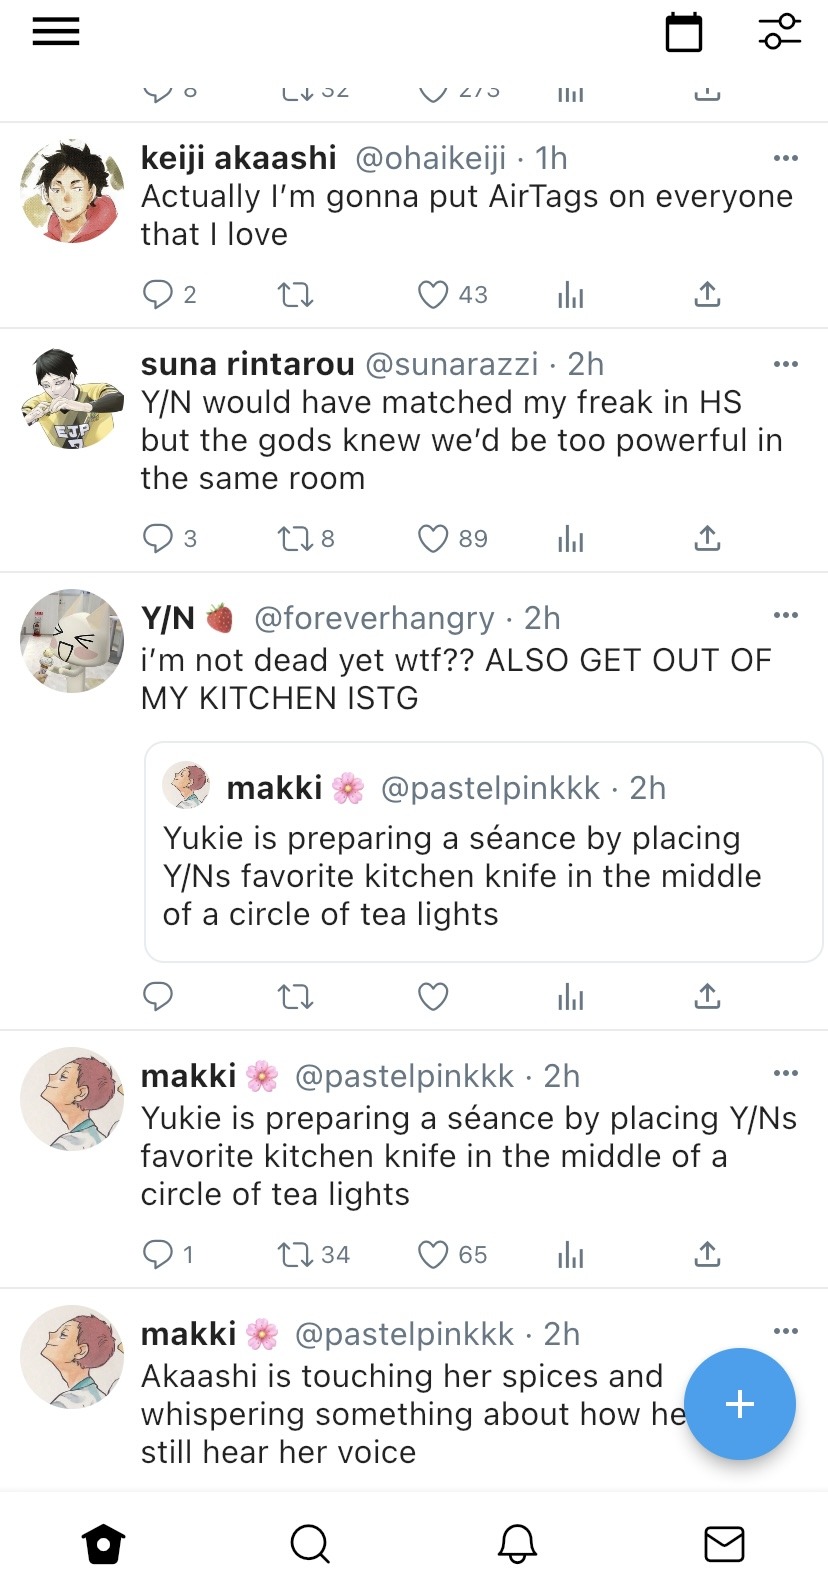Like keiji akaashi's AirTags tweet
Screen dimensions: 828x1579
coord(433,295)
